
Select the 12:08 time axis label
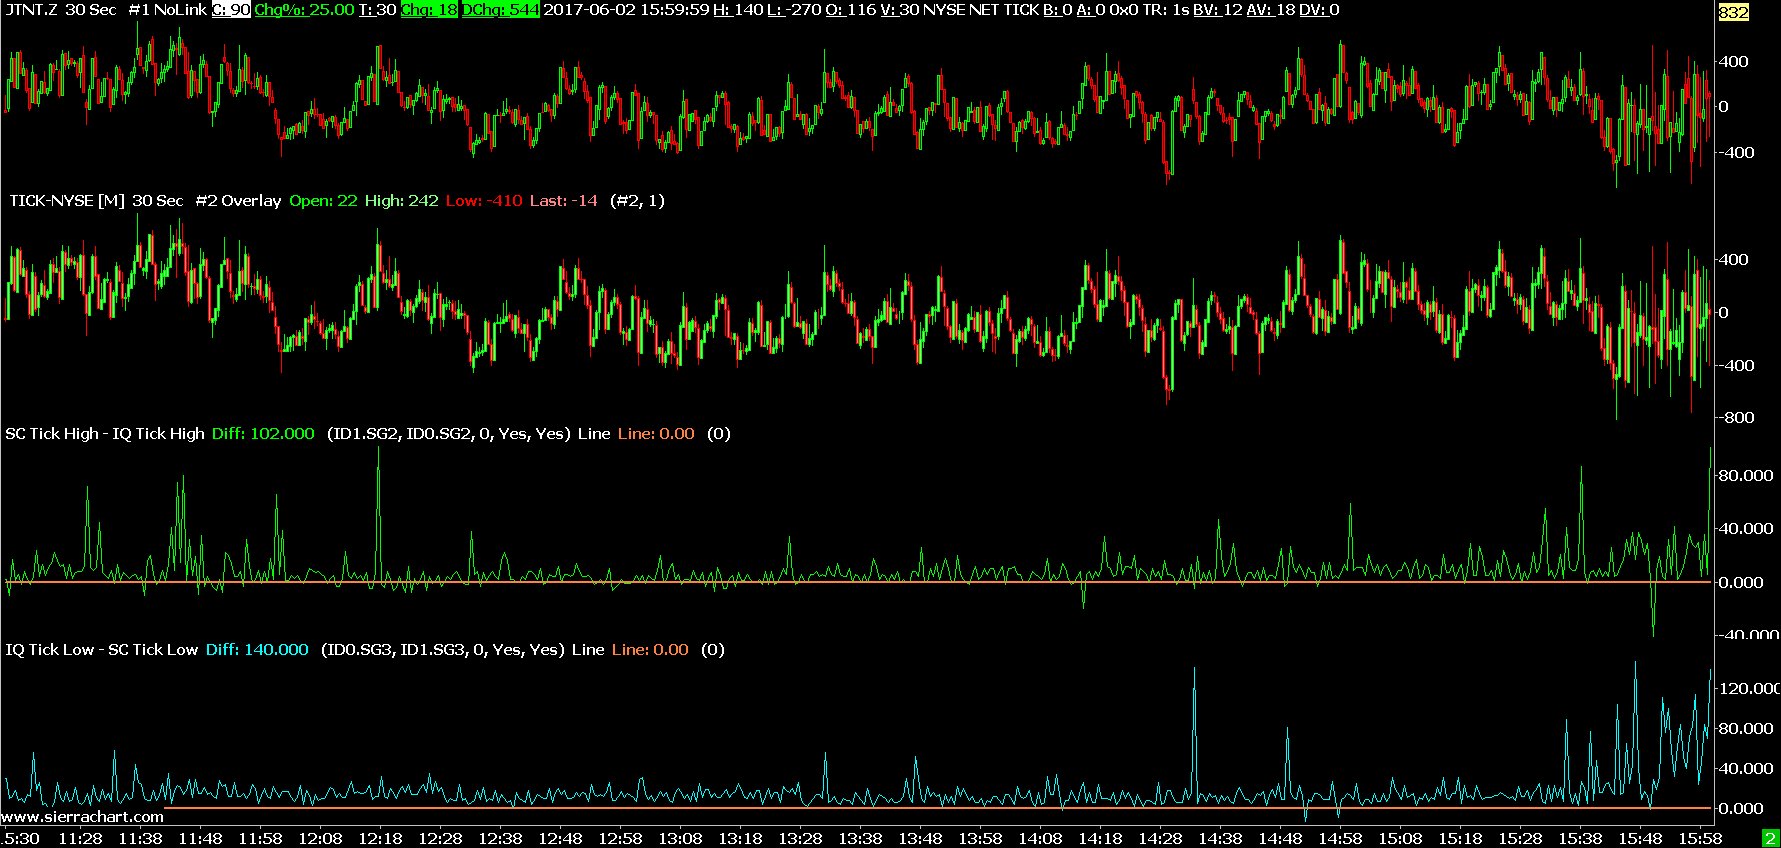(x=320, y=839)
